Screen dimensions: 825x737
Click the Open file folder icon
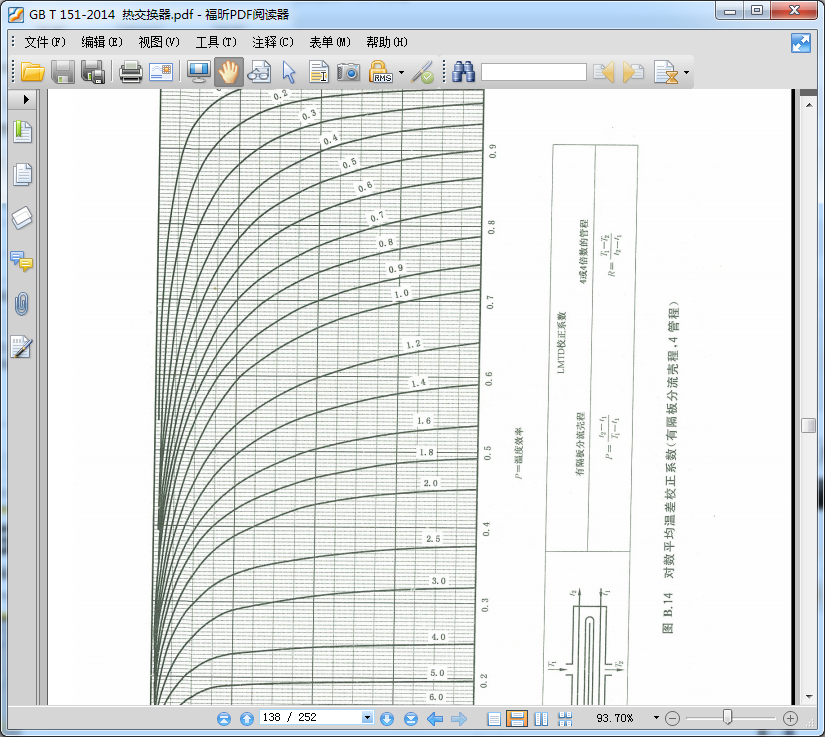pos(32,72)
